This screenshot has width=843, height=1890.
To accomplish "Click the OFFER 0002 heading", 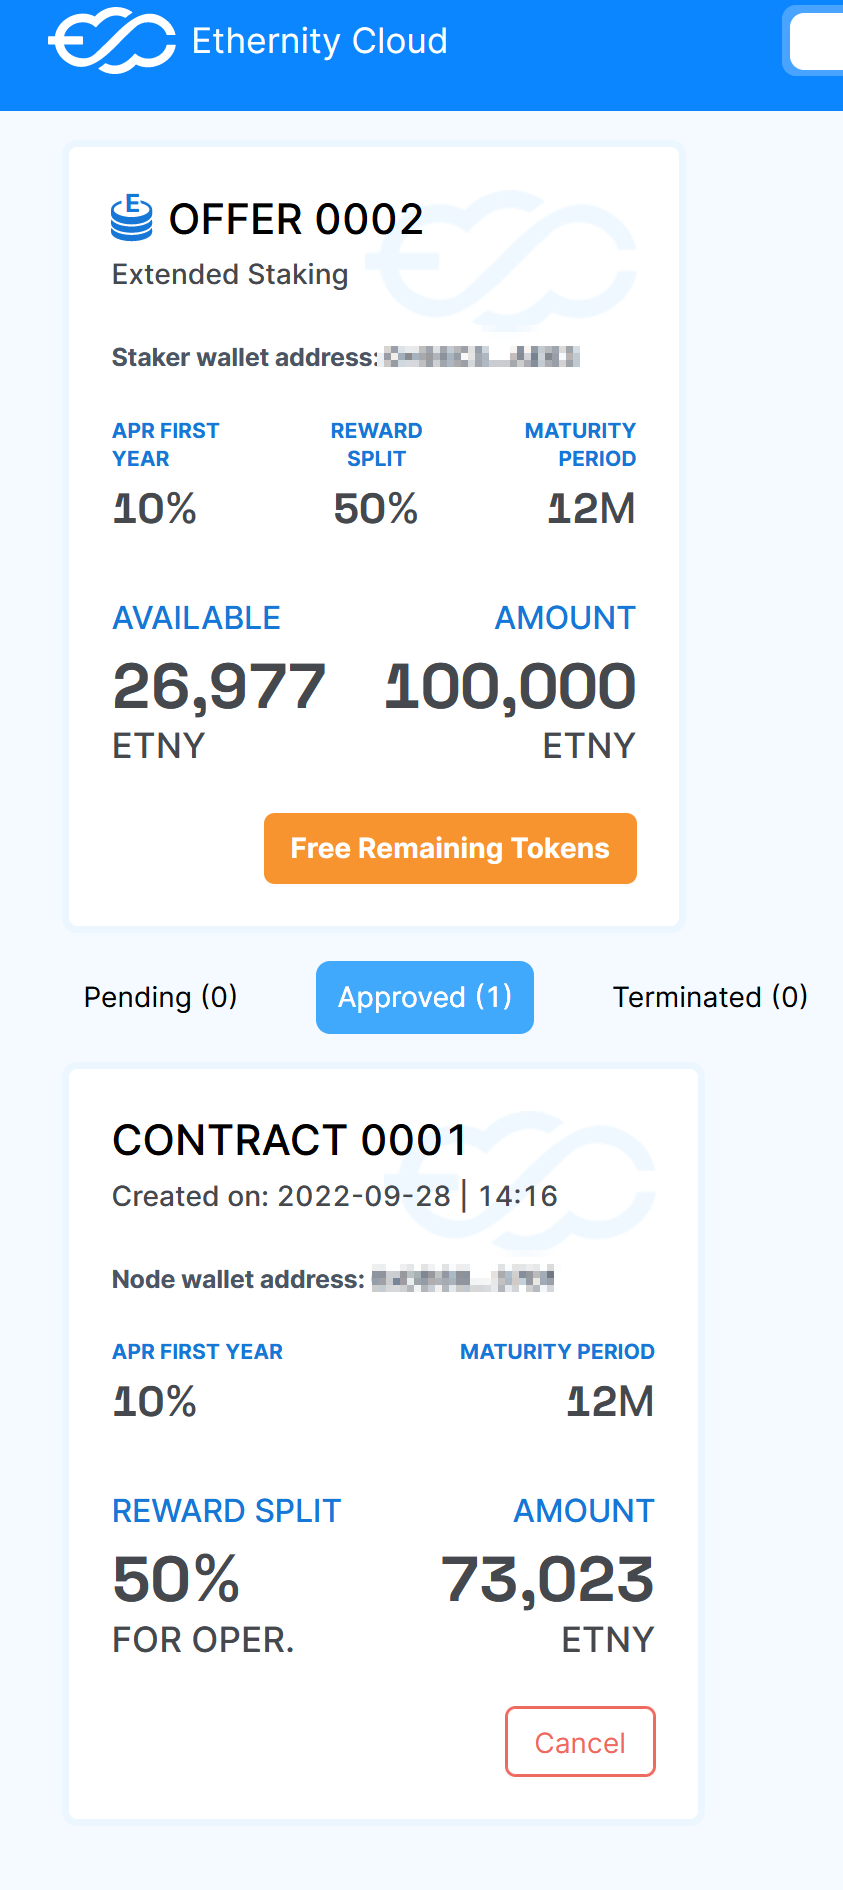I will (x=296, y=219).
